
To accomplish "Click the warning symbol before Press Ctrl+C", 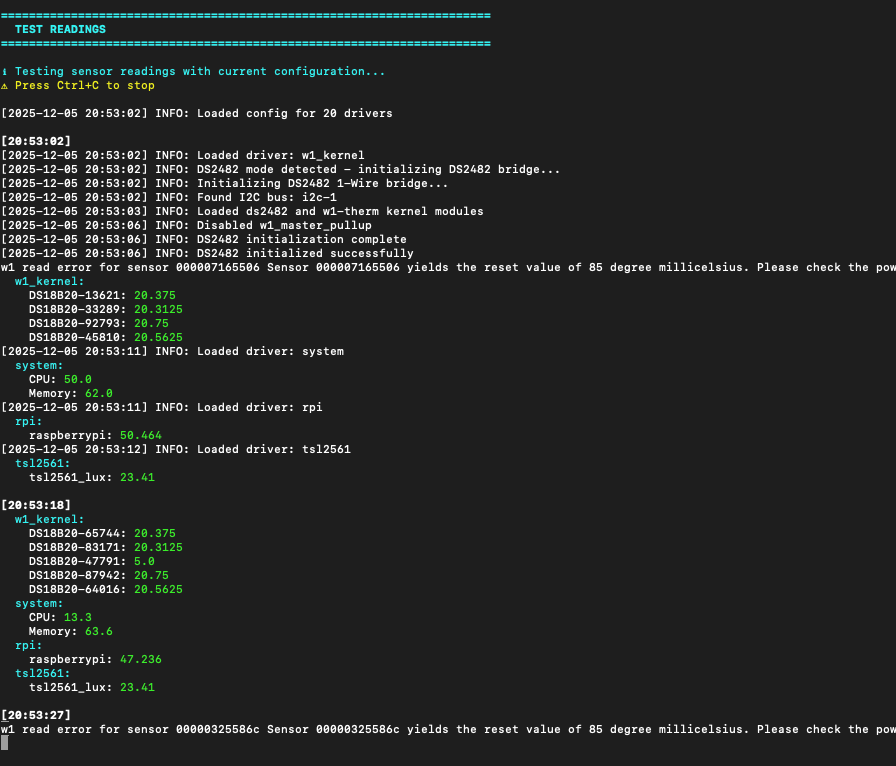I will 5,86.
